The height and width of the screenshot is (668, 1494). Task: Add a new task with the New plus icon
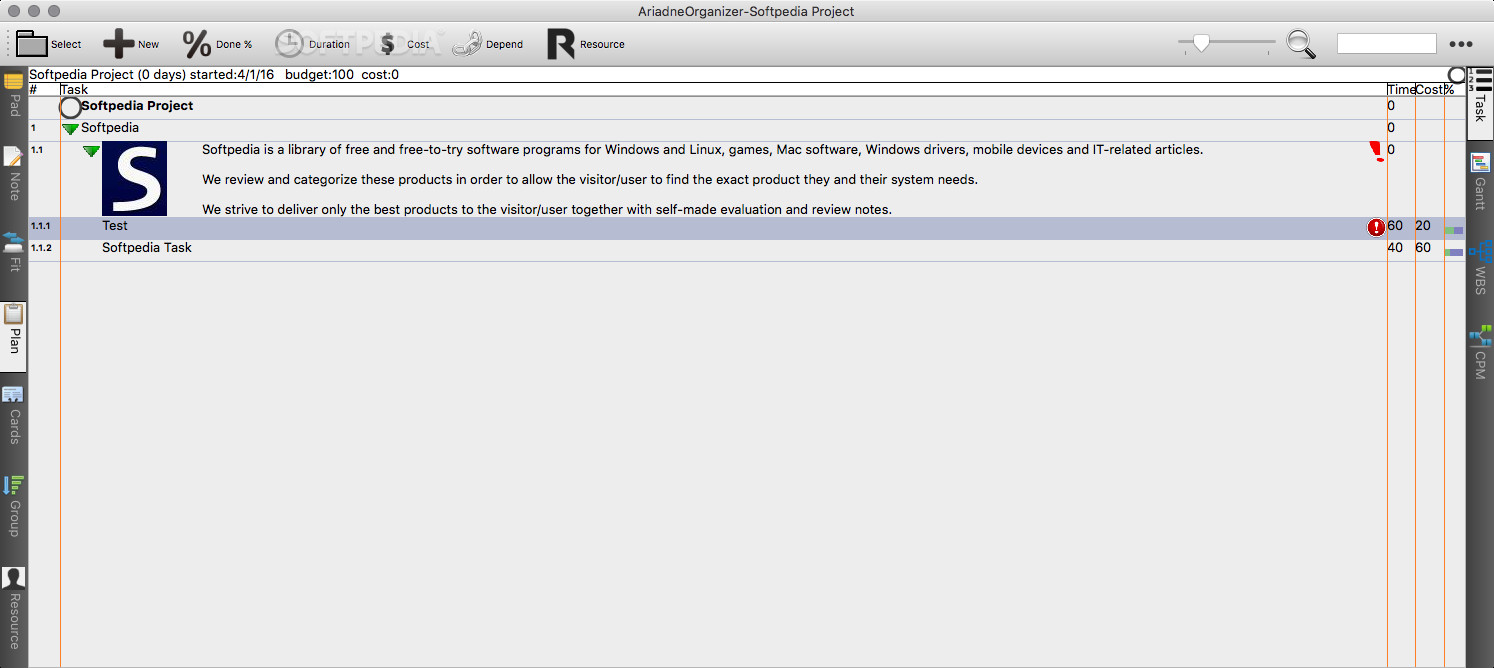pos(119,44)
